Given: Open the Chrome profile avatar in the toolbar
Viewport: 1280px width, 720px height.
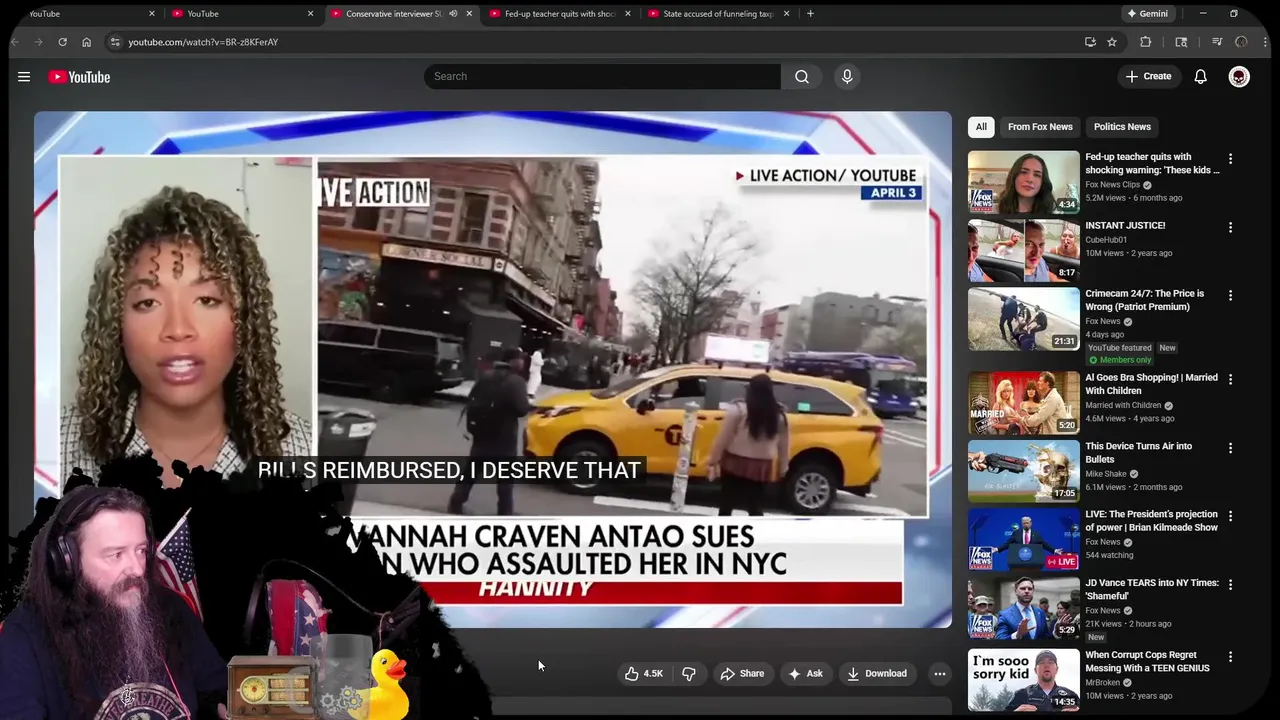Looking at the screenshot, I should coord(1241,42).
